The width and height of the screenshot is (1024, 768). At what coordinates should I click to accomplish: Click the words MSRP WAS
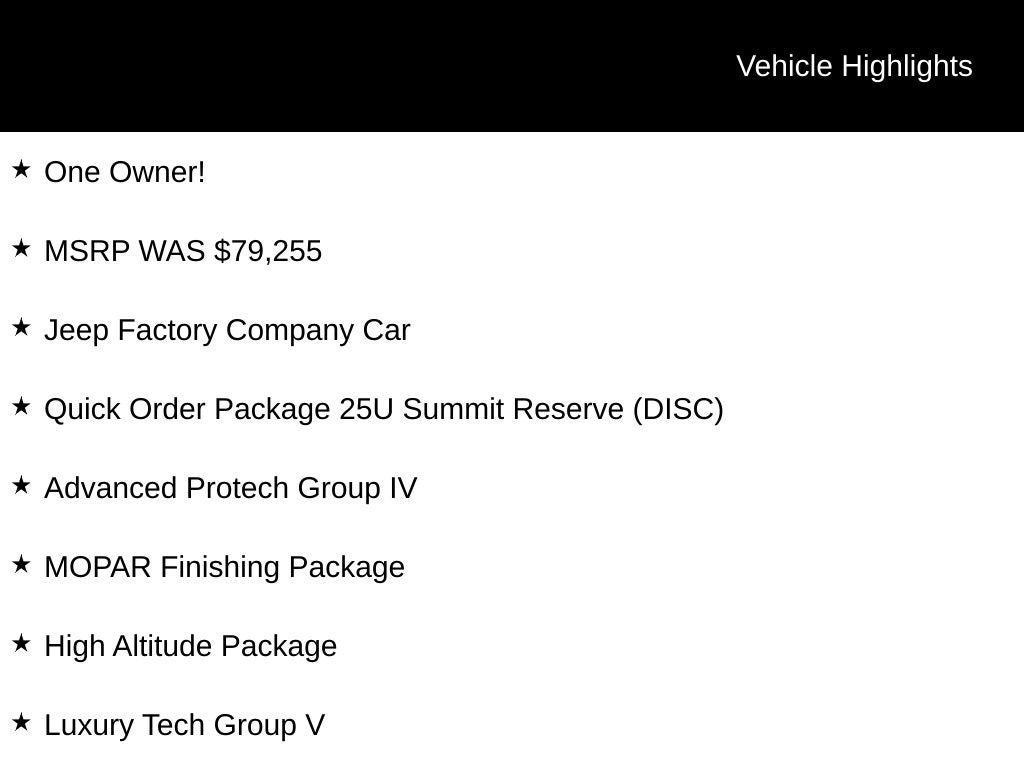coord(125,251)
